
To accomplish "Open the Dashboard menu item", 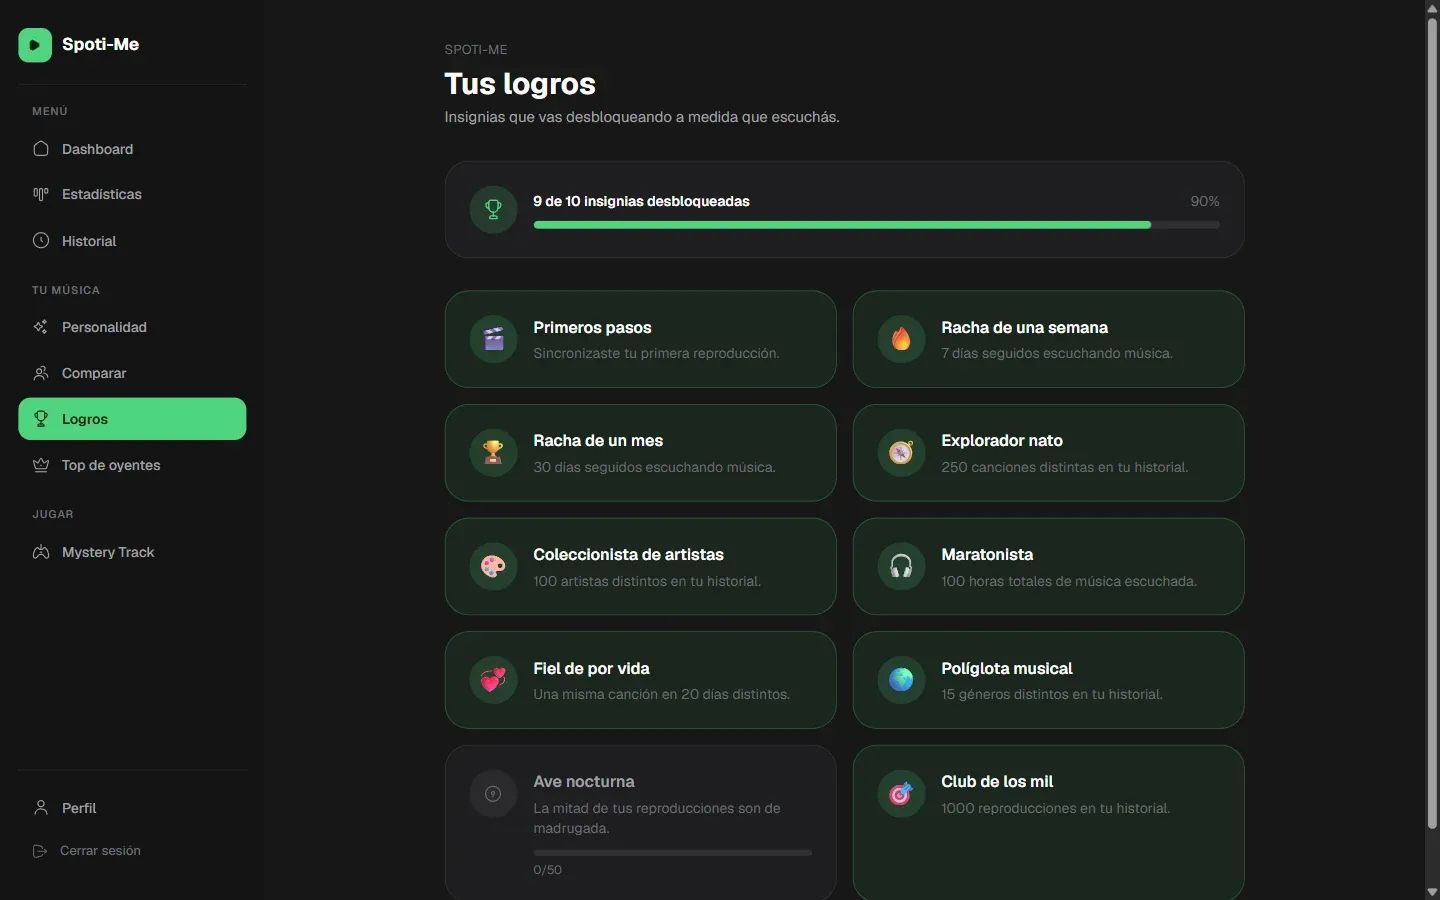I will [x=132, y=149].
